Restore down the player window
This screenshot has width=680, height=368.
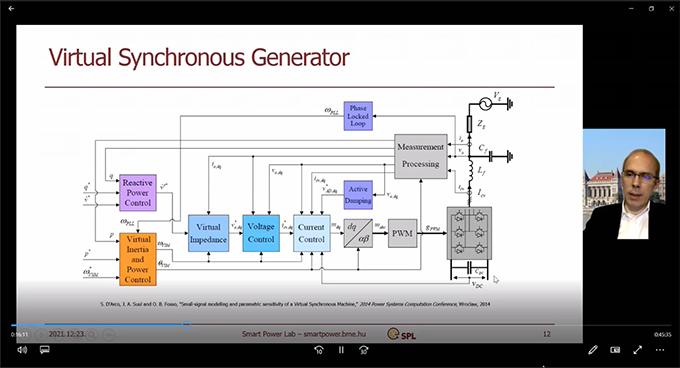651,8
